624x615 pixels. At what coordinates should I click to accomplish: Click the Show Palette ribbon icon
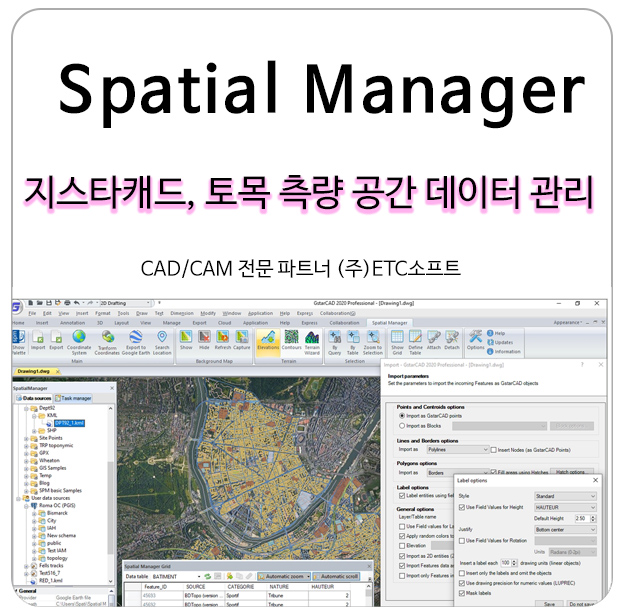tap(19, 342)
